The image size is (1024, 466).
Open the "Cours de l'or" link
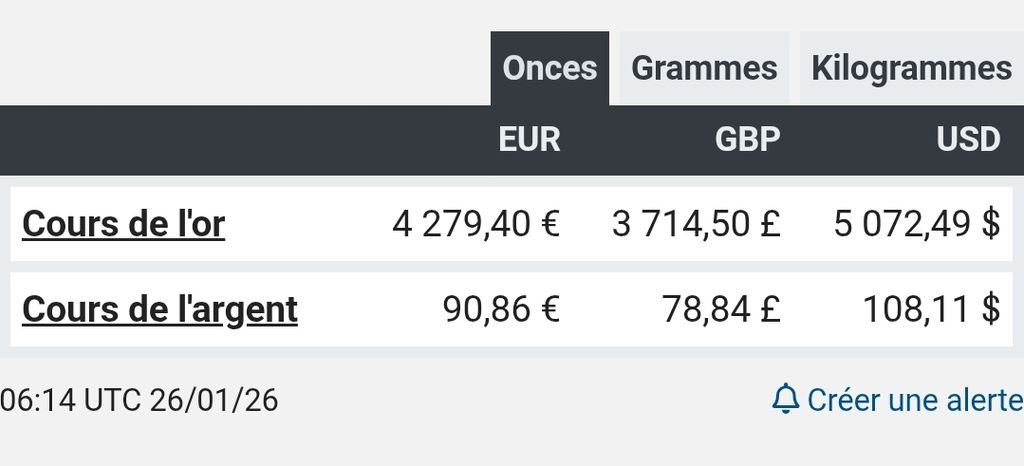pyautogui.click(x=123, y=224)
